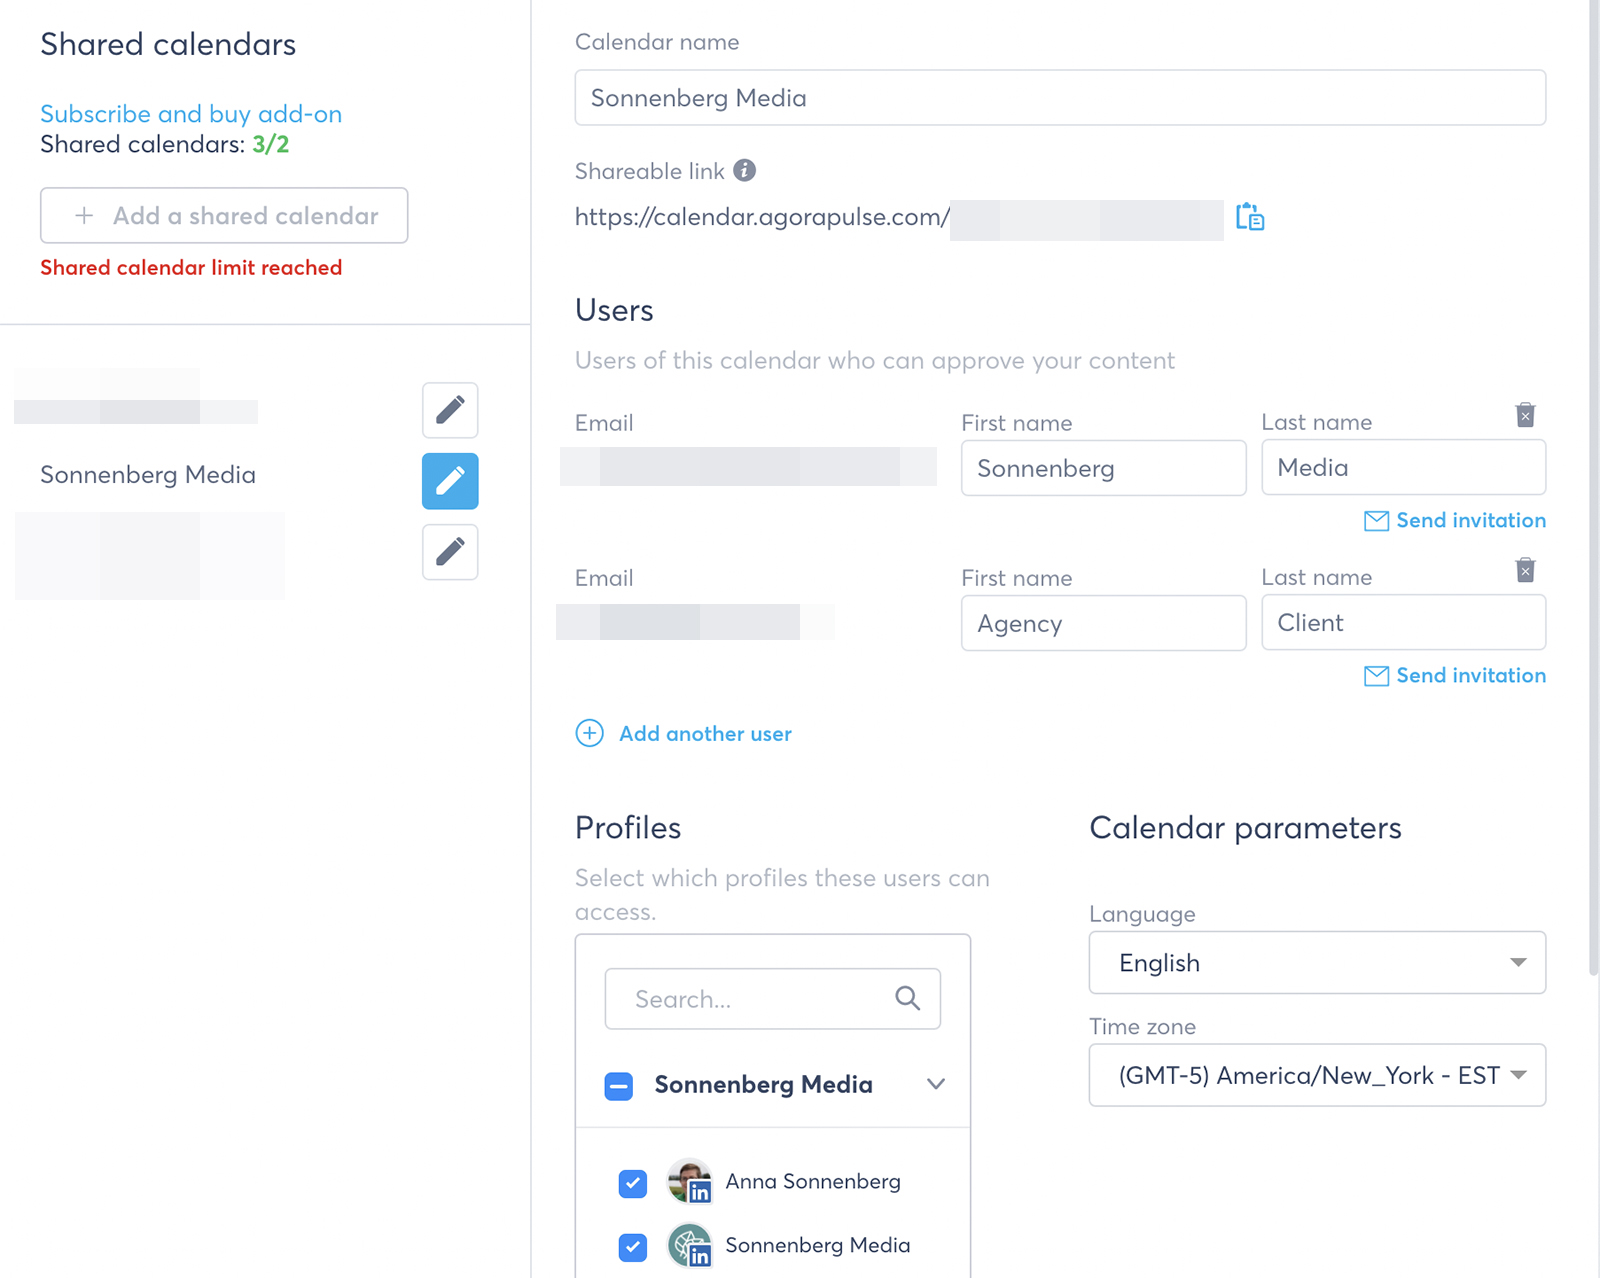Click Anna Sonnenberg LinkedIn profile avatar

(689, 1181)
